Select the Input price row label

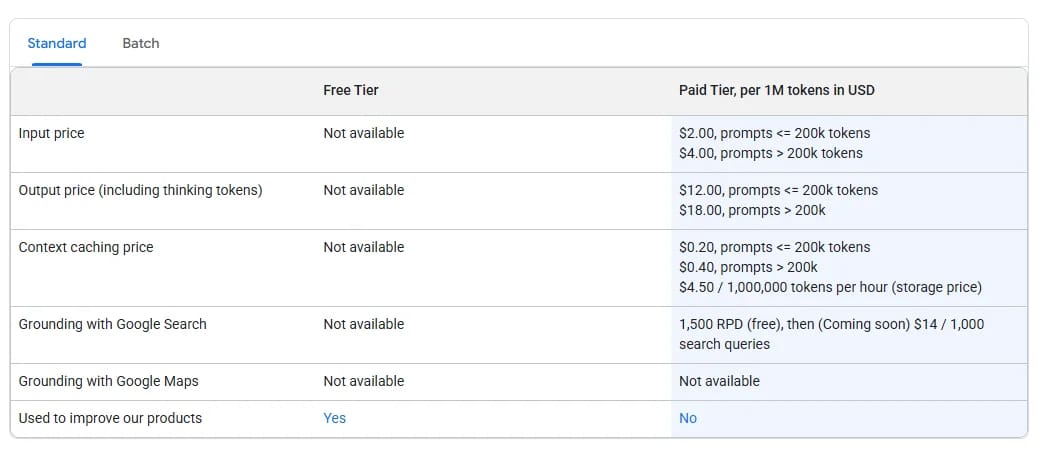coord(52,133)
